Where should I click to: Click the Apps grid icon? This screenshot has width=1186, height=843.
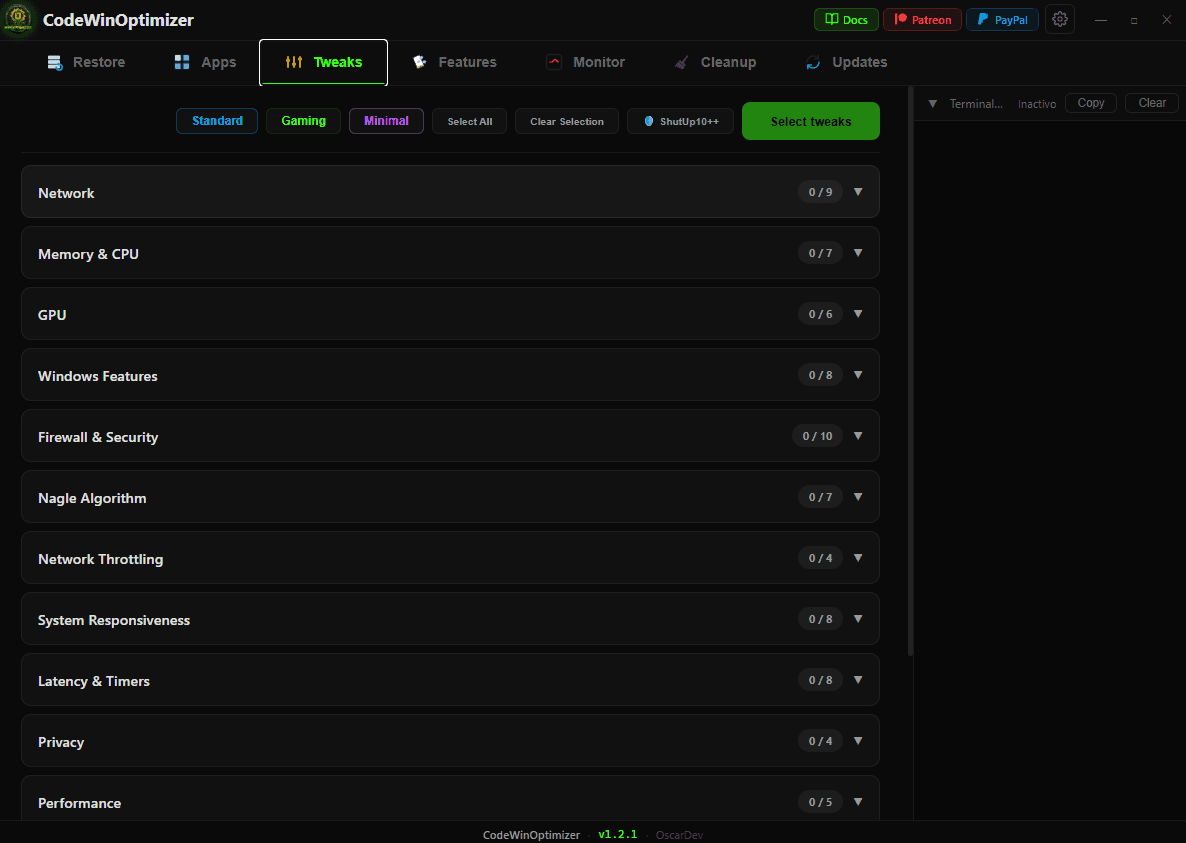[182, 62]
